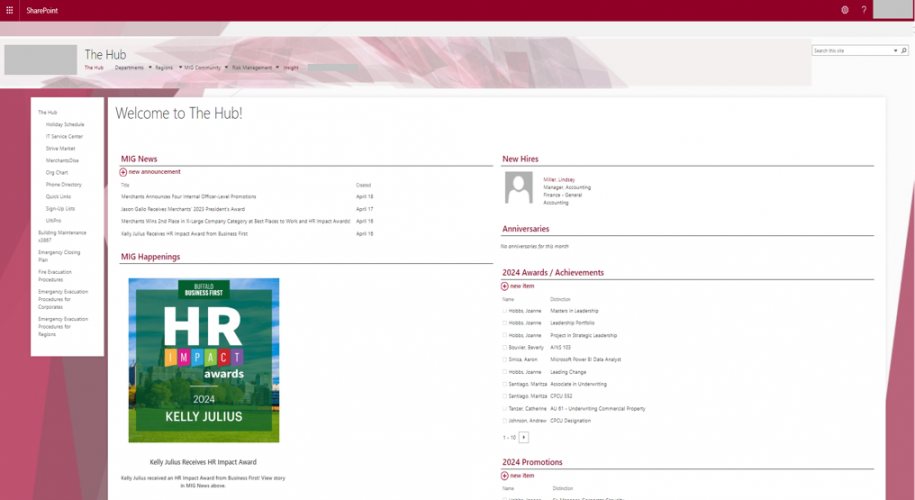Open 2024 Promotions section heading
Screen dimensions: 915x500
tap(532, 462)
